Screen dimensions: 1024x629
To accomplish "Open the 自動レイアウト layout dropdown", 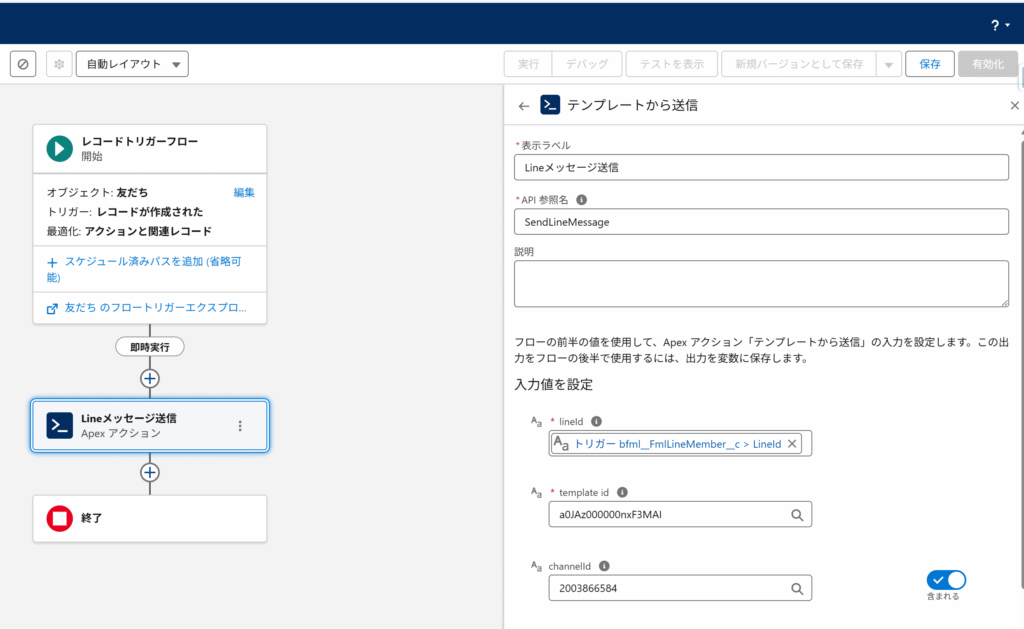I will [x=132, y=64].
